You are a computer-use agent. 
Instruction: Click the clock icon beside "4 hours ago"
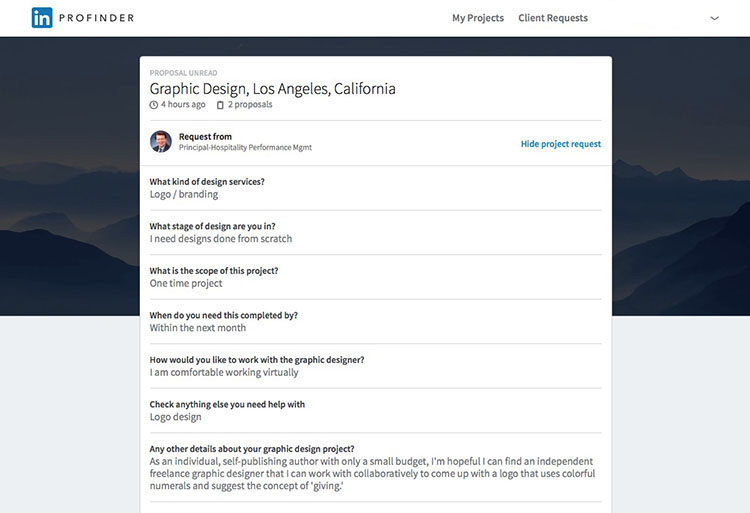(154, 105)
